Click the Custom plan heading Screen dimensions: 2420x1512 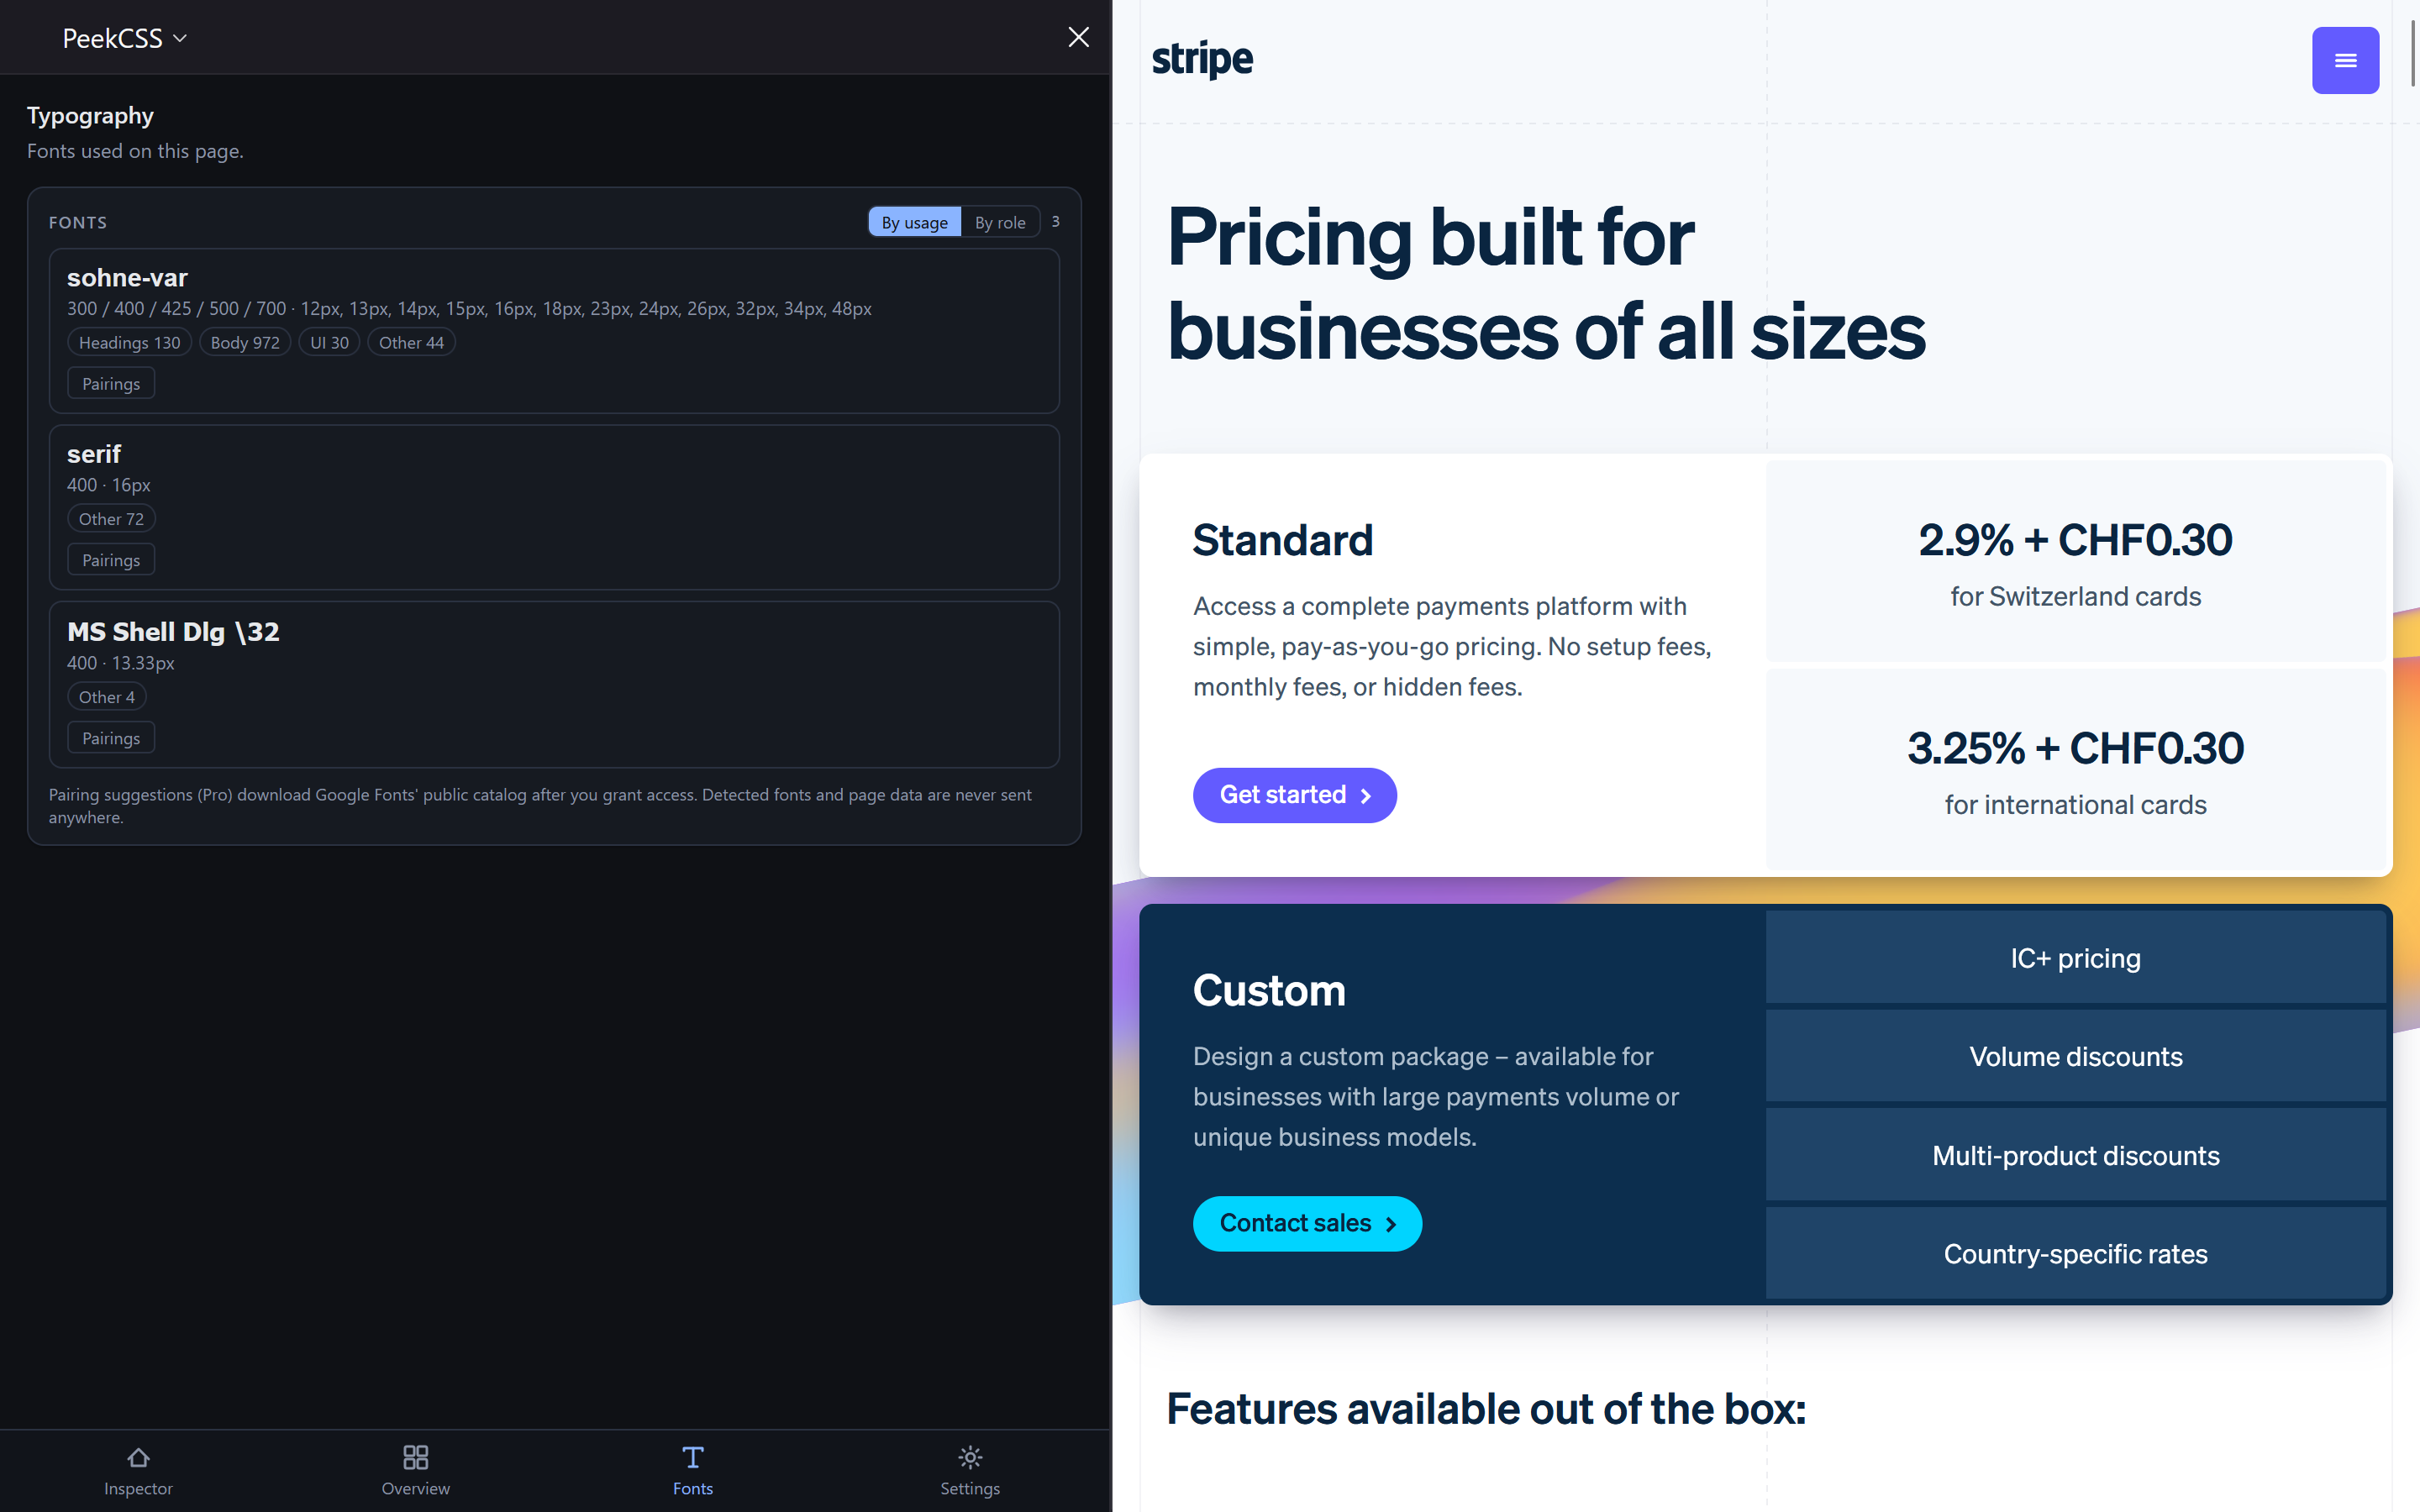(x=1269, y=990)
